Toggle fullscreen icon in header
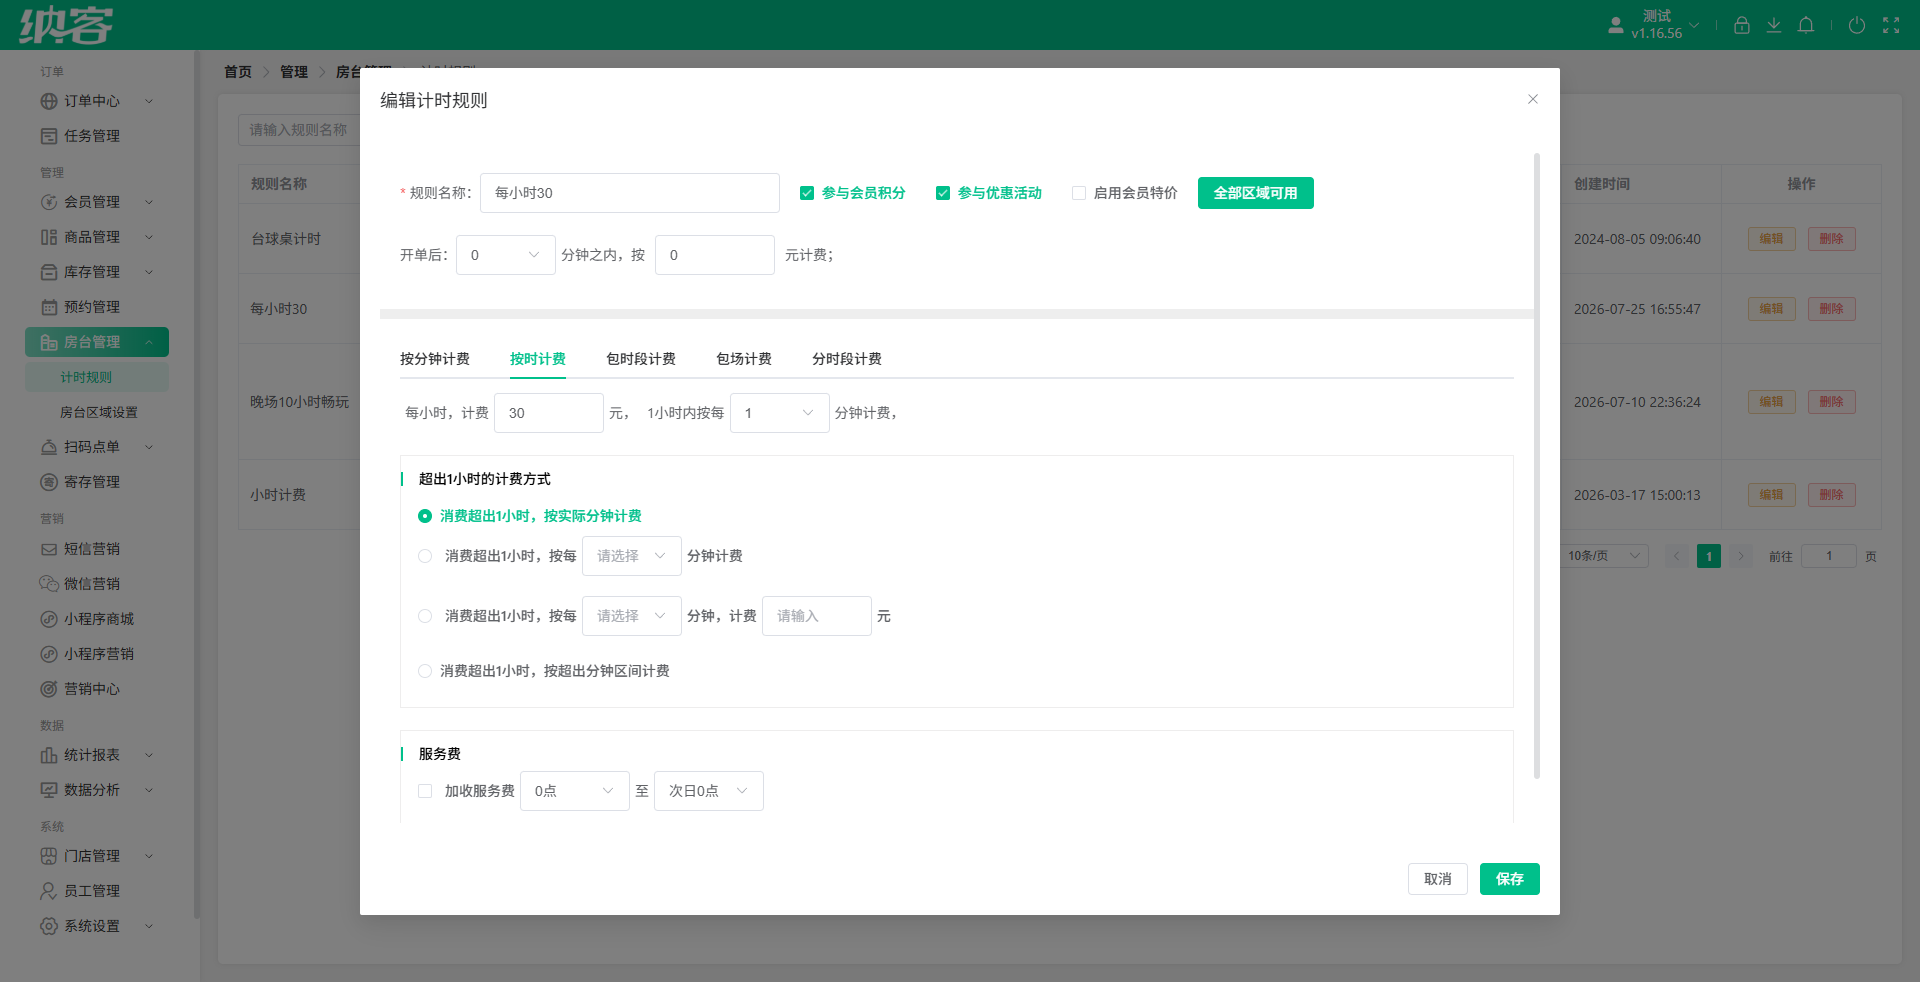 click(1890, 25)
